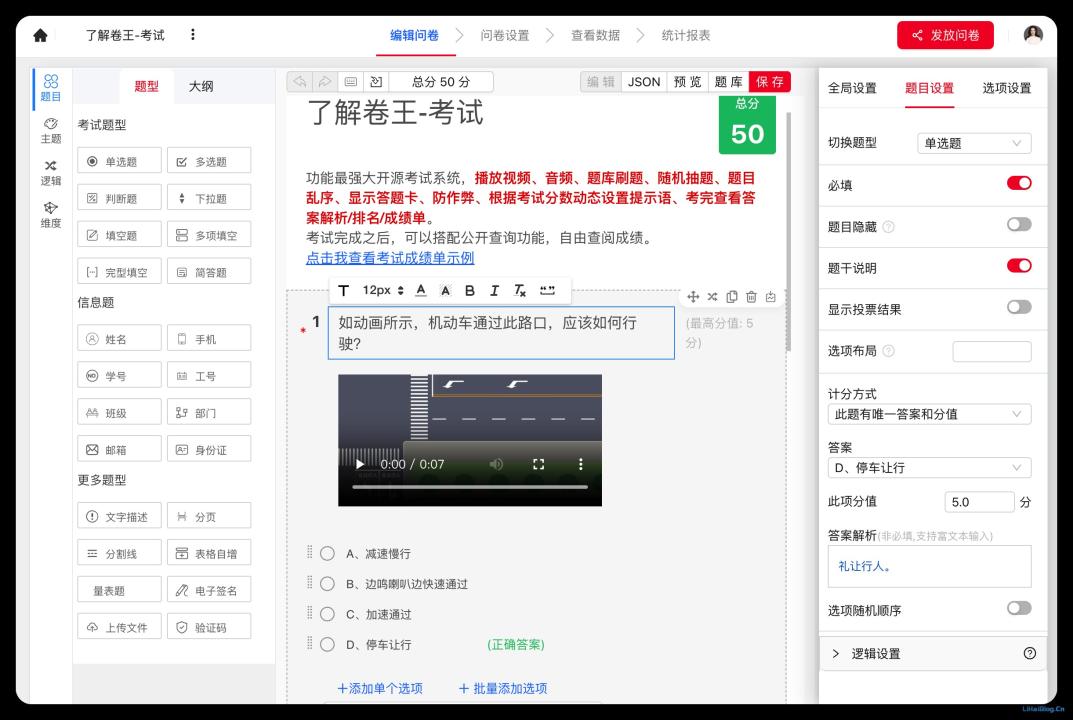Expand the 逻辑设置 section

coord(933,654)
